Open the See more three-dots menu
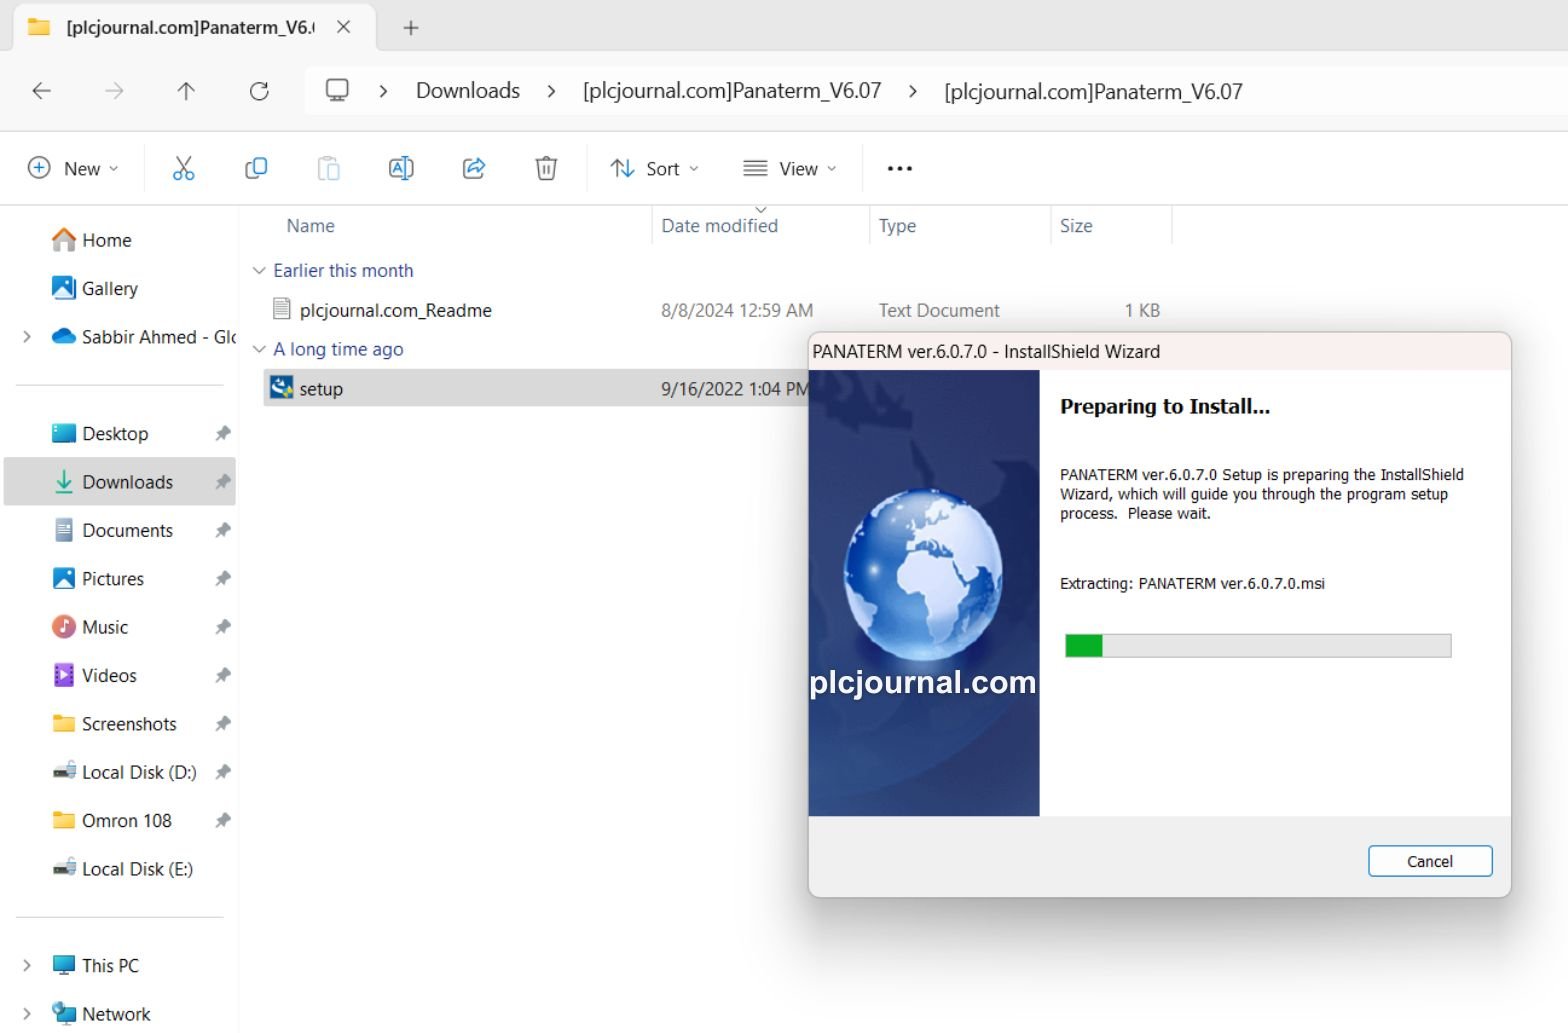The width and height of the screenshot is (1568, 1033). [x=900, y=168]
